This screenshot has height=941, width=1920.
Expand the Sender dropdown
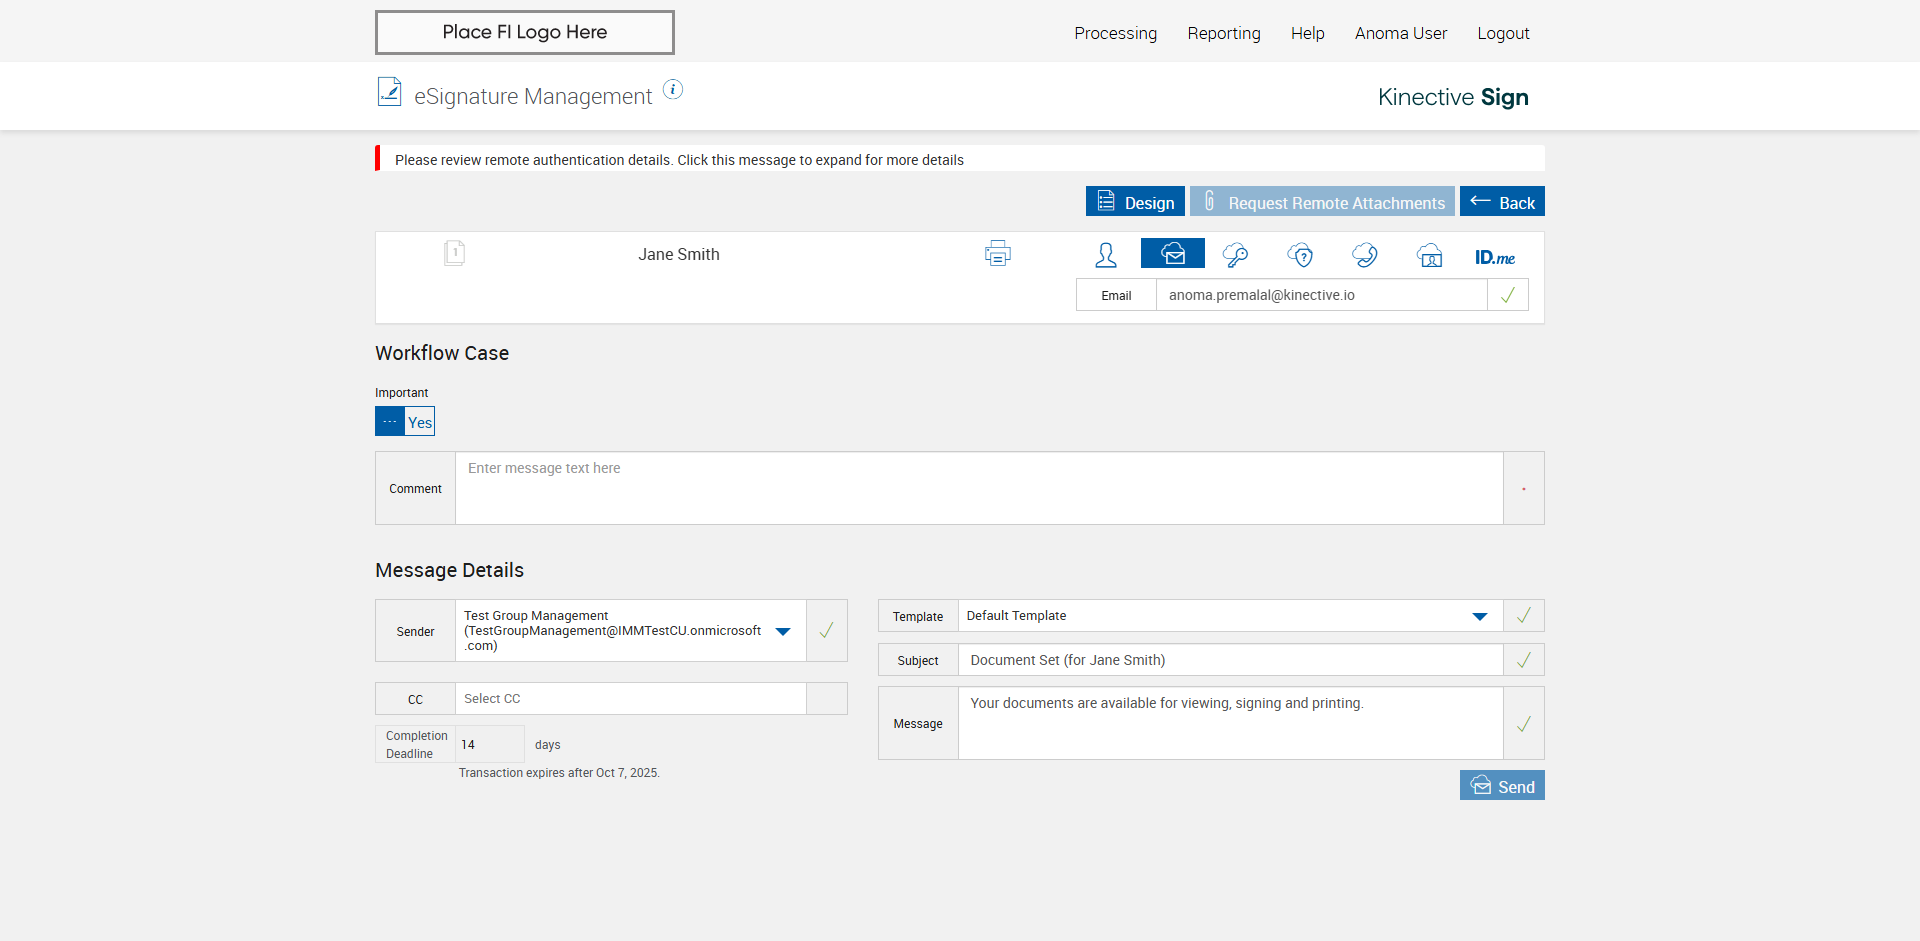[x=783, y=631]
